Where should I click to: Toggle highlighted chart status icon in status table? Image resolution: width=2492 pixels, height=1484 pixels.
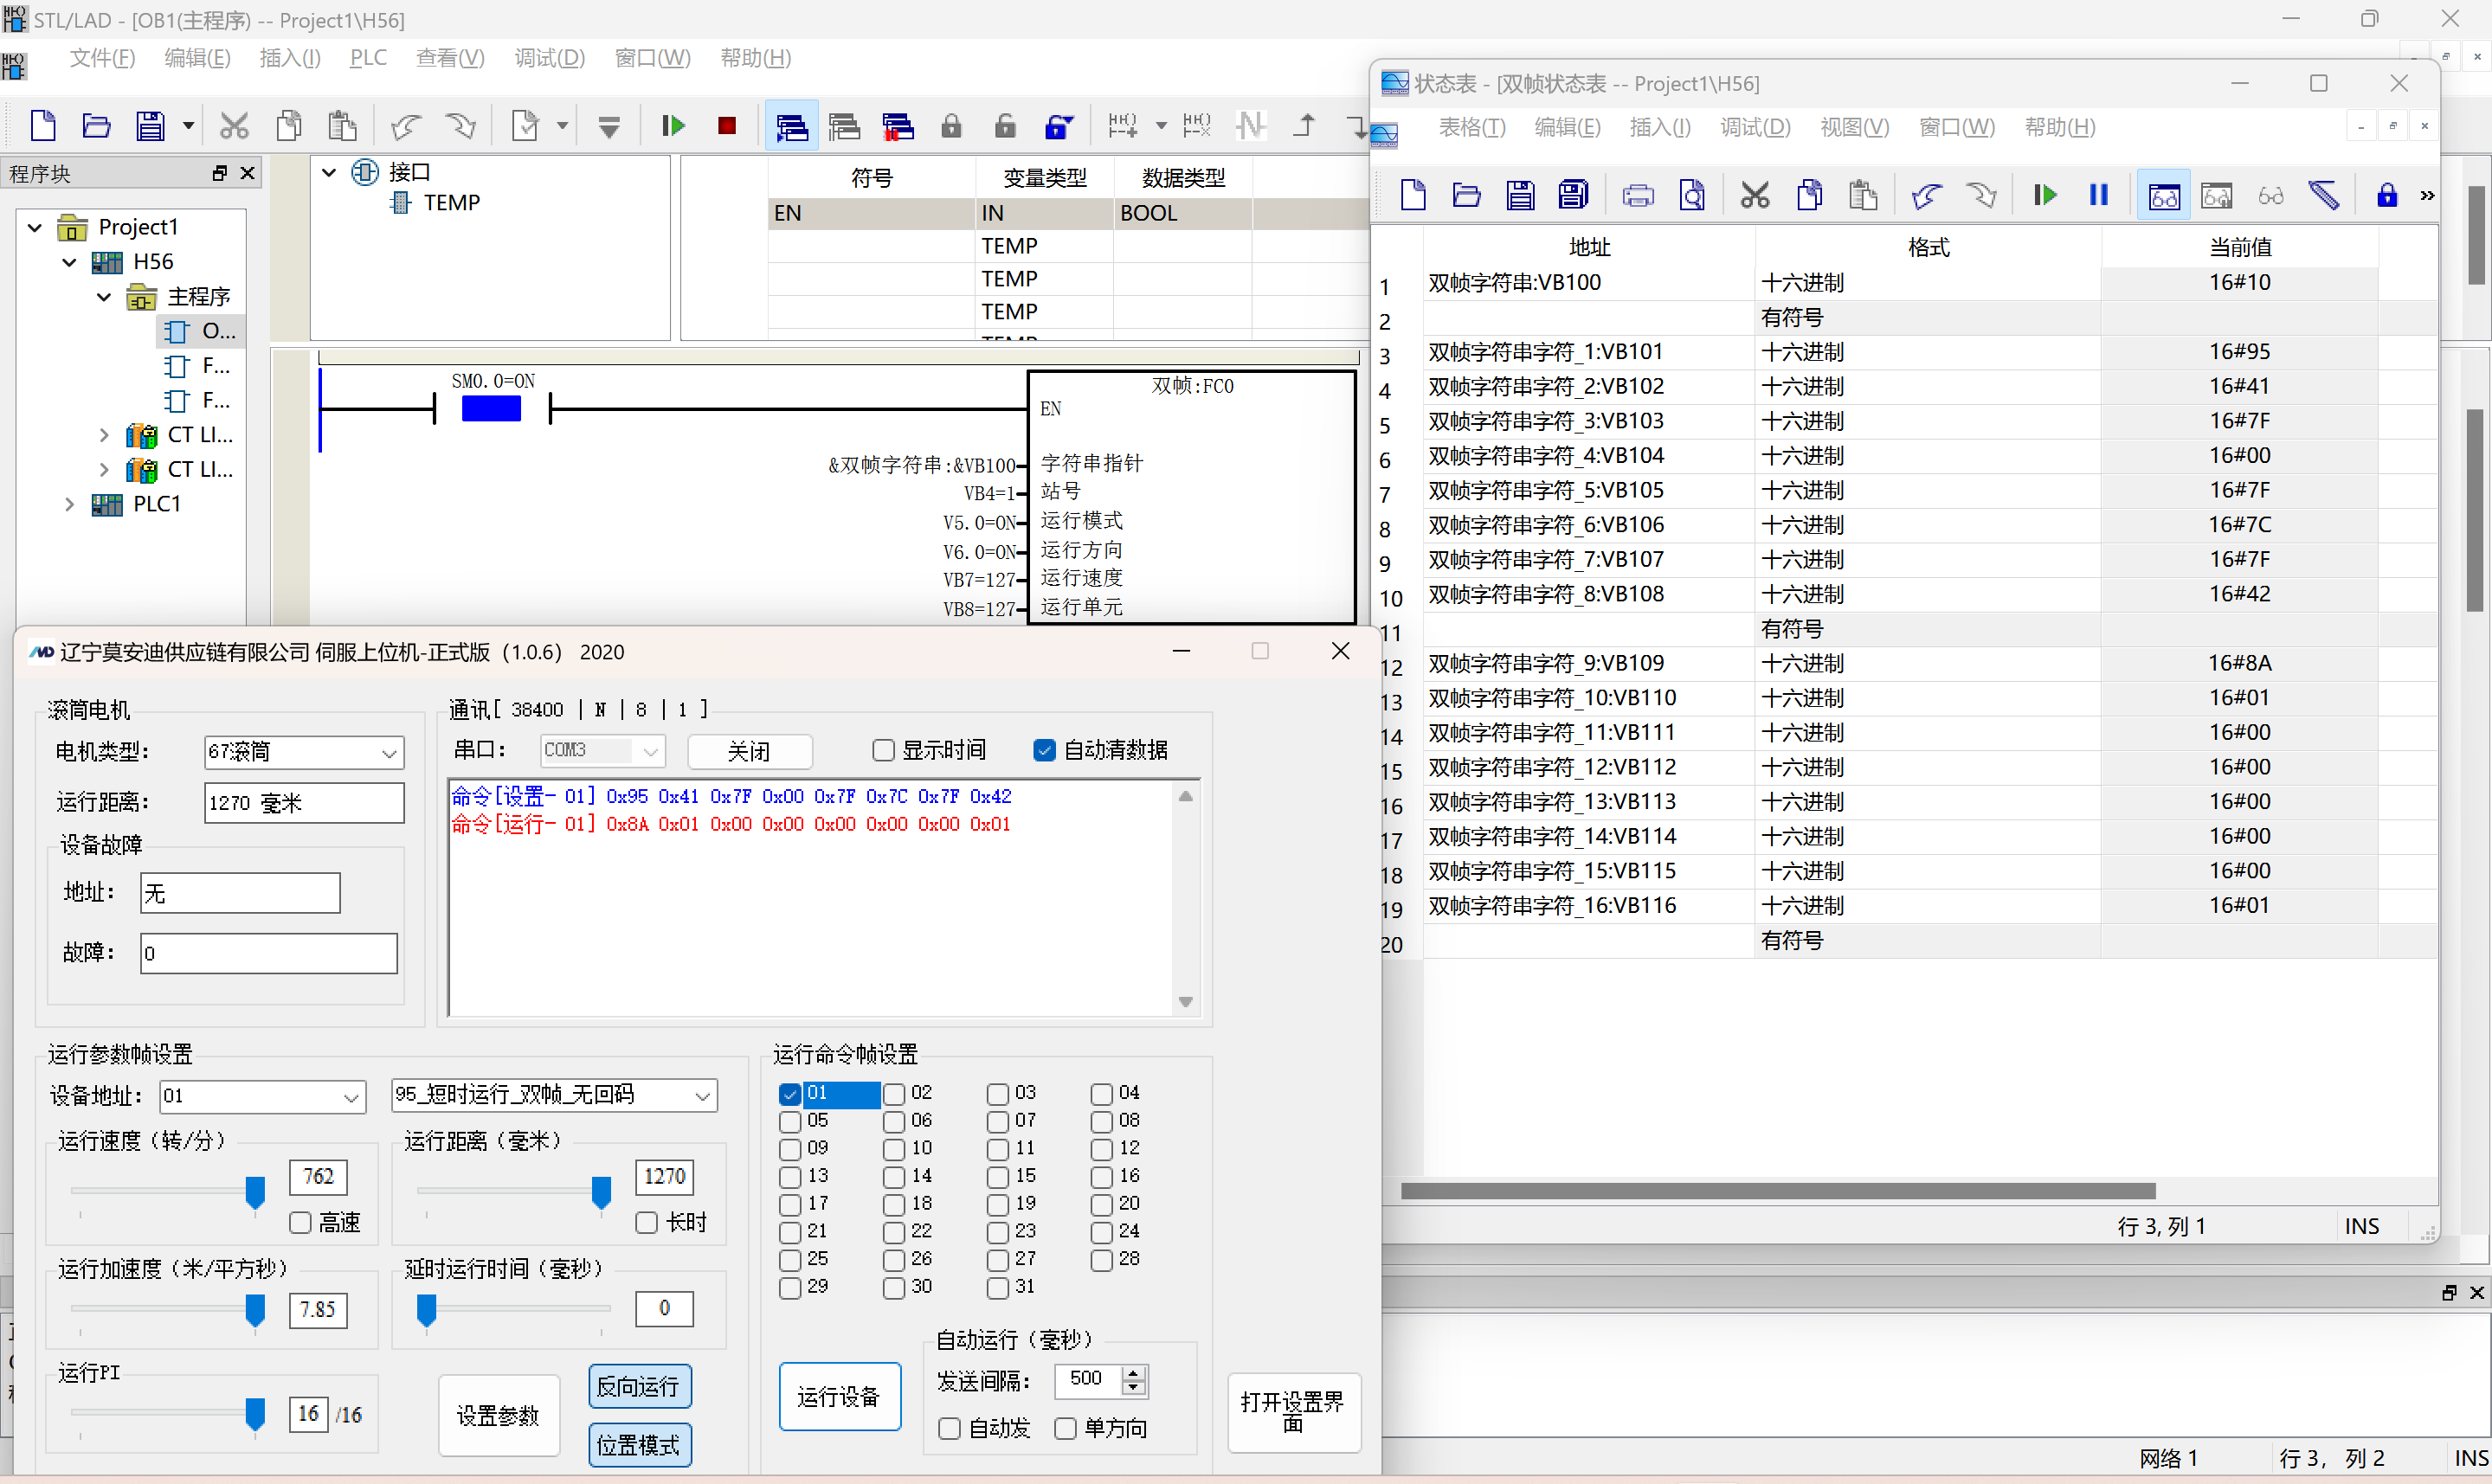(2164, 195)
